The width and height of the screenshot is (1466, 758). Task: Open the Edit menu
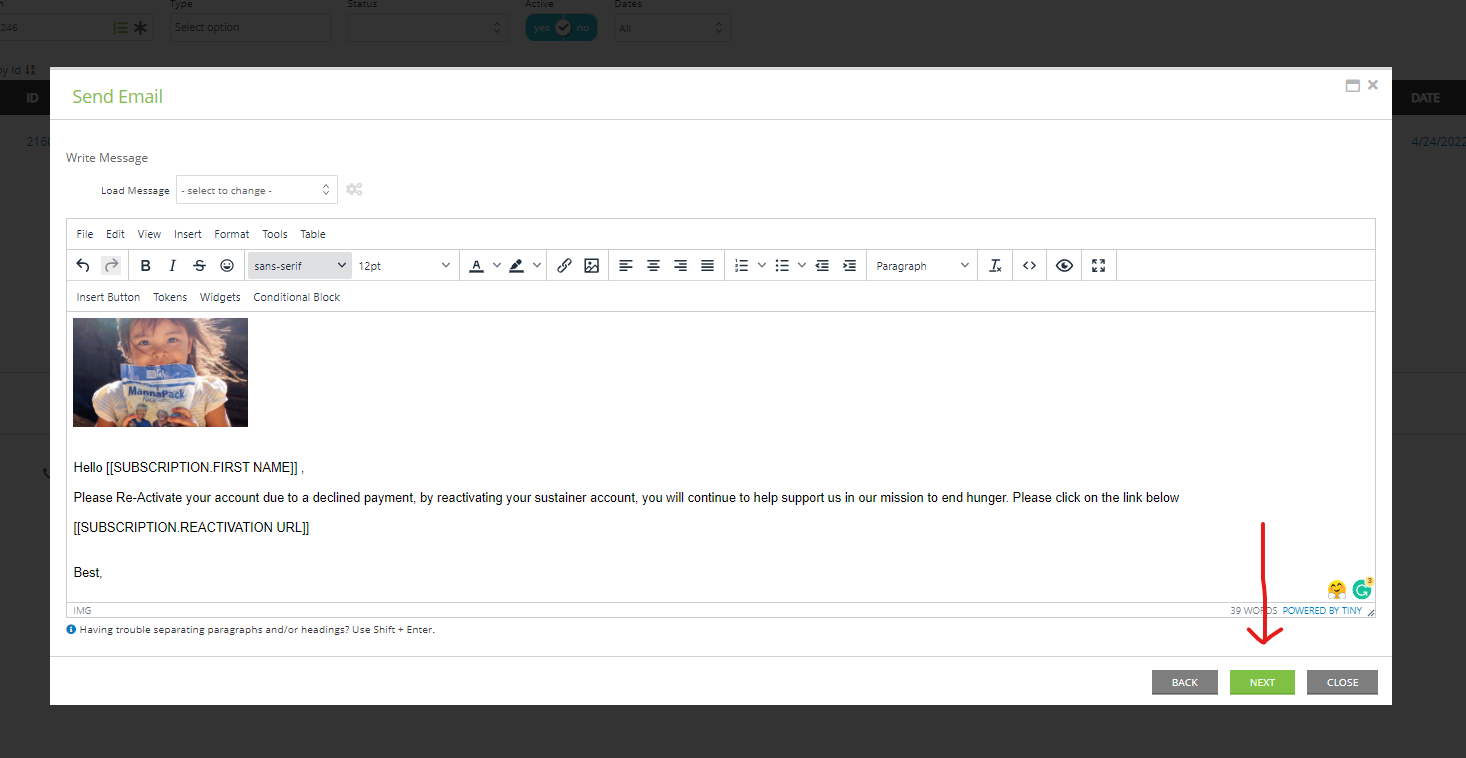click(x=116, y=234)
